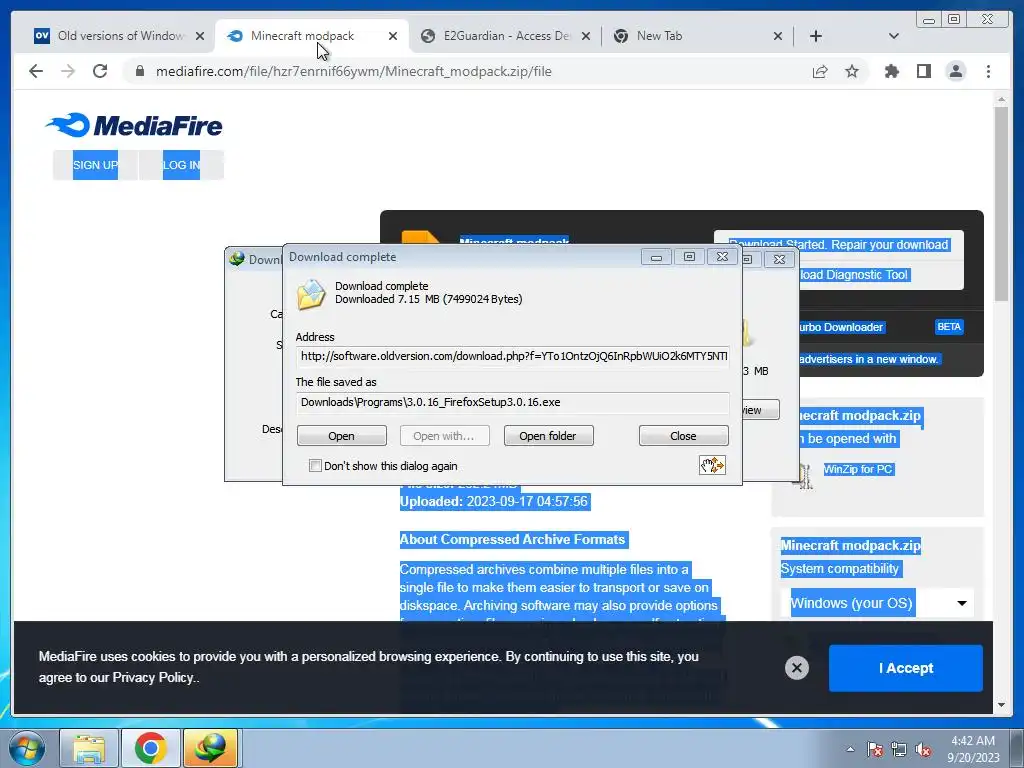This screenshot has height=768, width=1024.
Task: Enable Don't show this dialog again
Action: click(315, 466)
